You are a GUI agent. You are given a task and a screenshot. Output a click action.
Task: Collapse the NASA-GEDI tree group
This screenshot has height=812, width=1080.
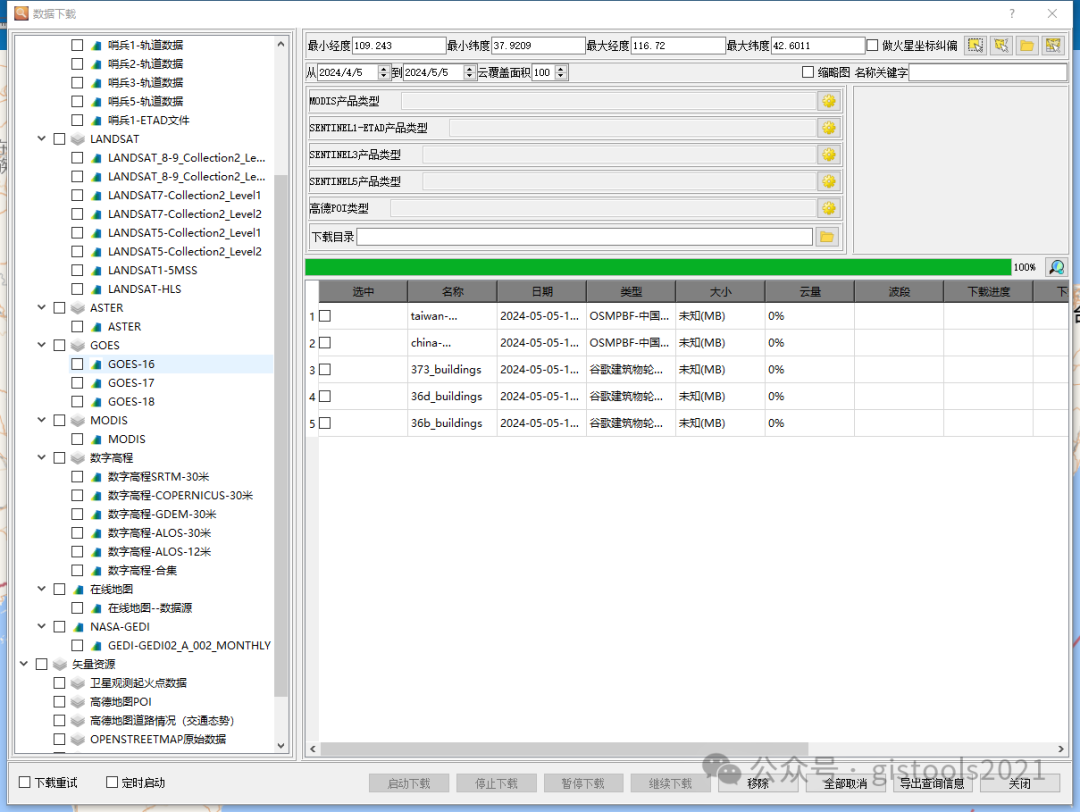[41, 627]
